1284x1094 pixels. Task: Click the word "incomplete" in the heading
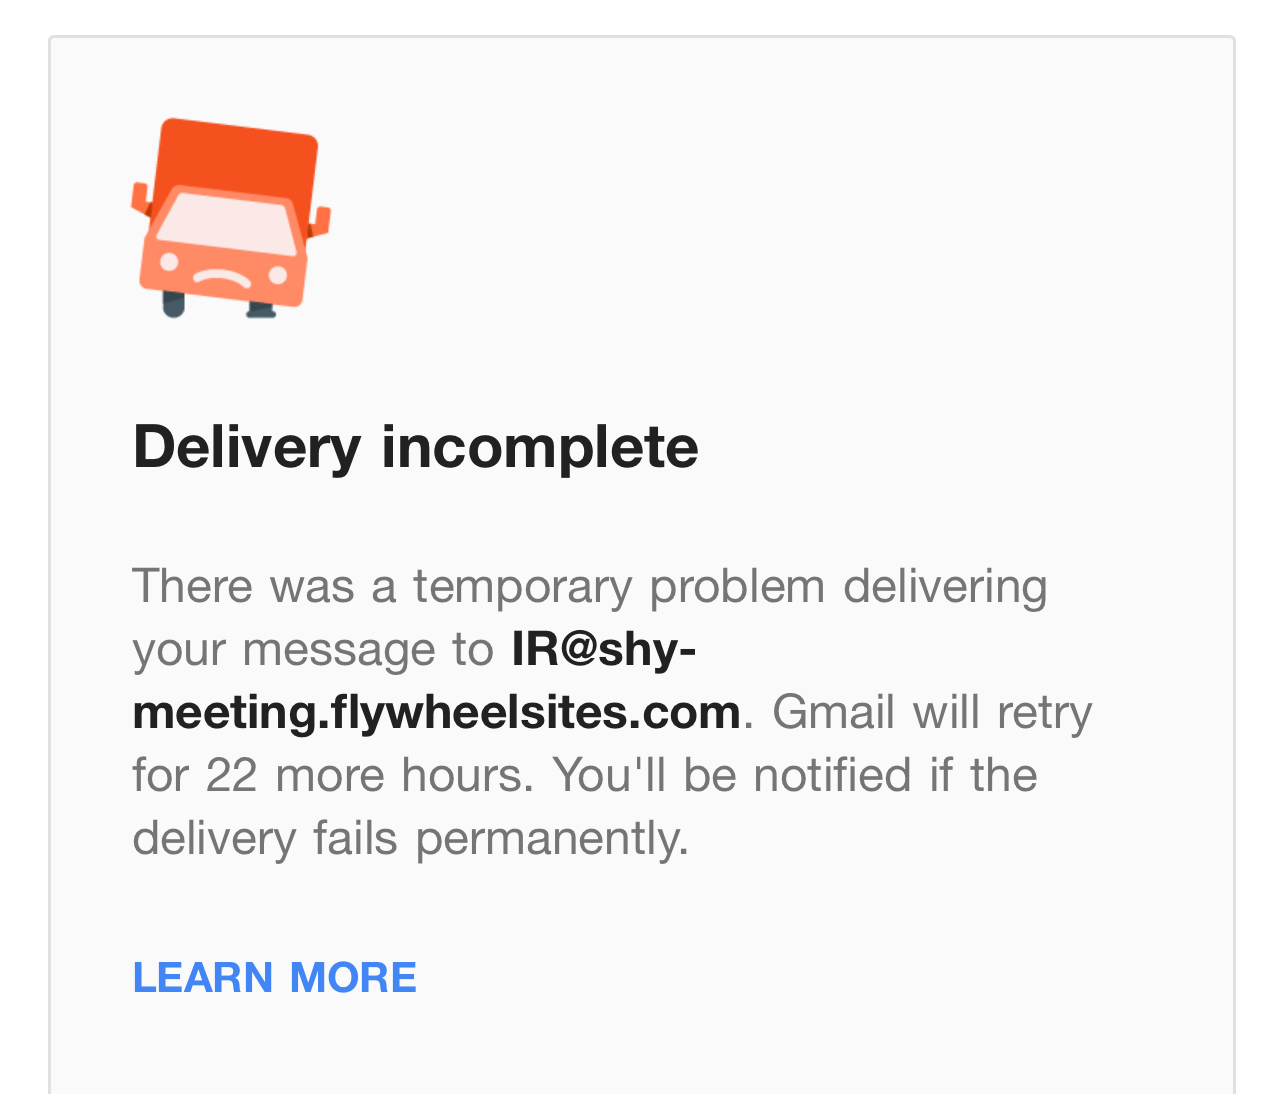540,446
